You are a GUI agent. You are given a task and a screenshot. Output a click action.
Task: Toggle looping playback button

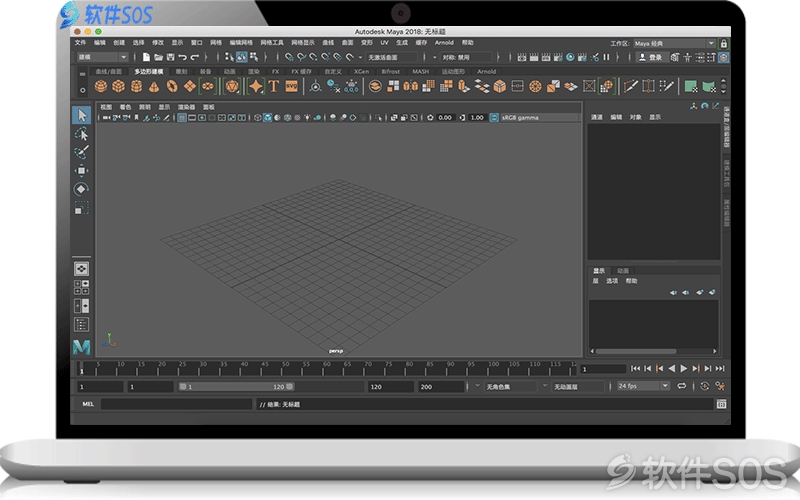[x=681, y=386]
